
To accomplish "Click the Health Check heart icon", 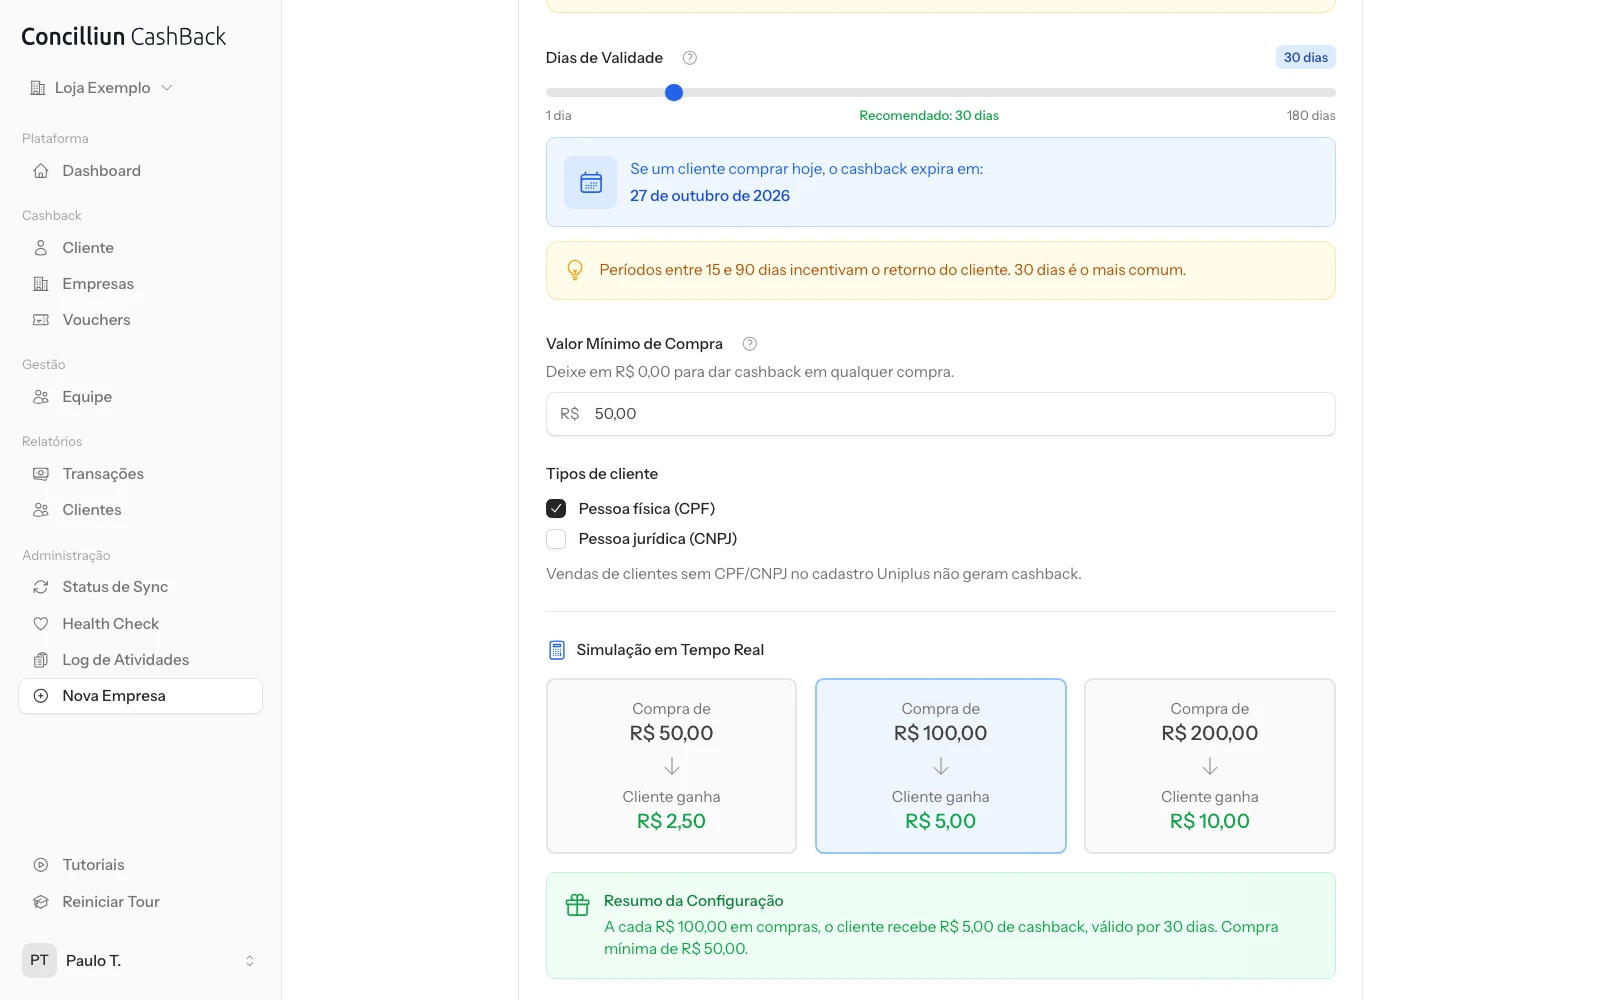I will pyautogui.click(x=41, y=624).
